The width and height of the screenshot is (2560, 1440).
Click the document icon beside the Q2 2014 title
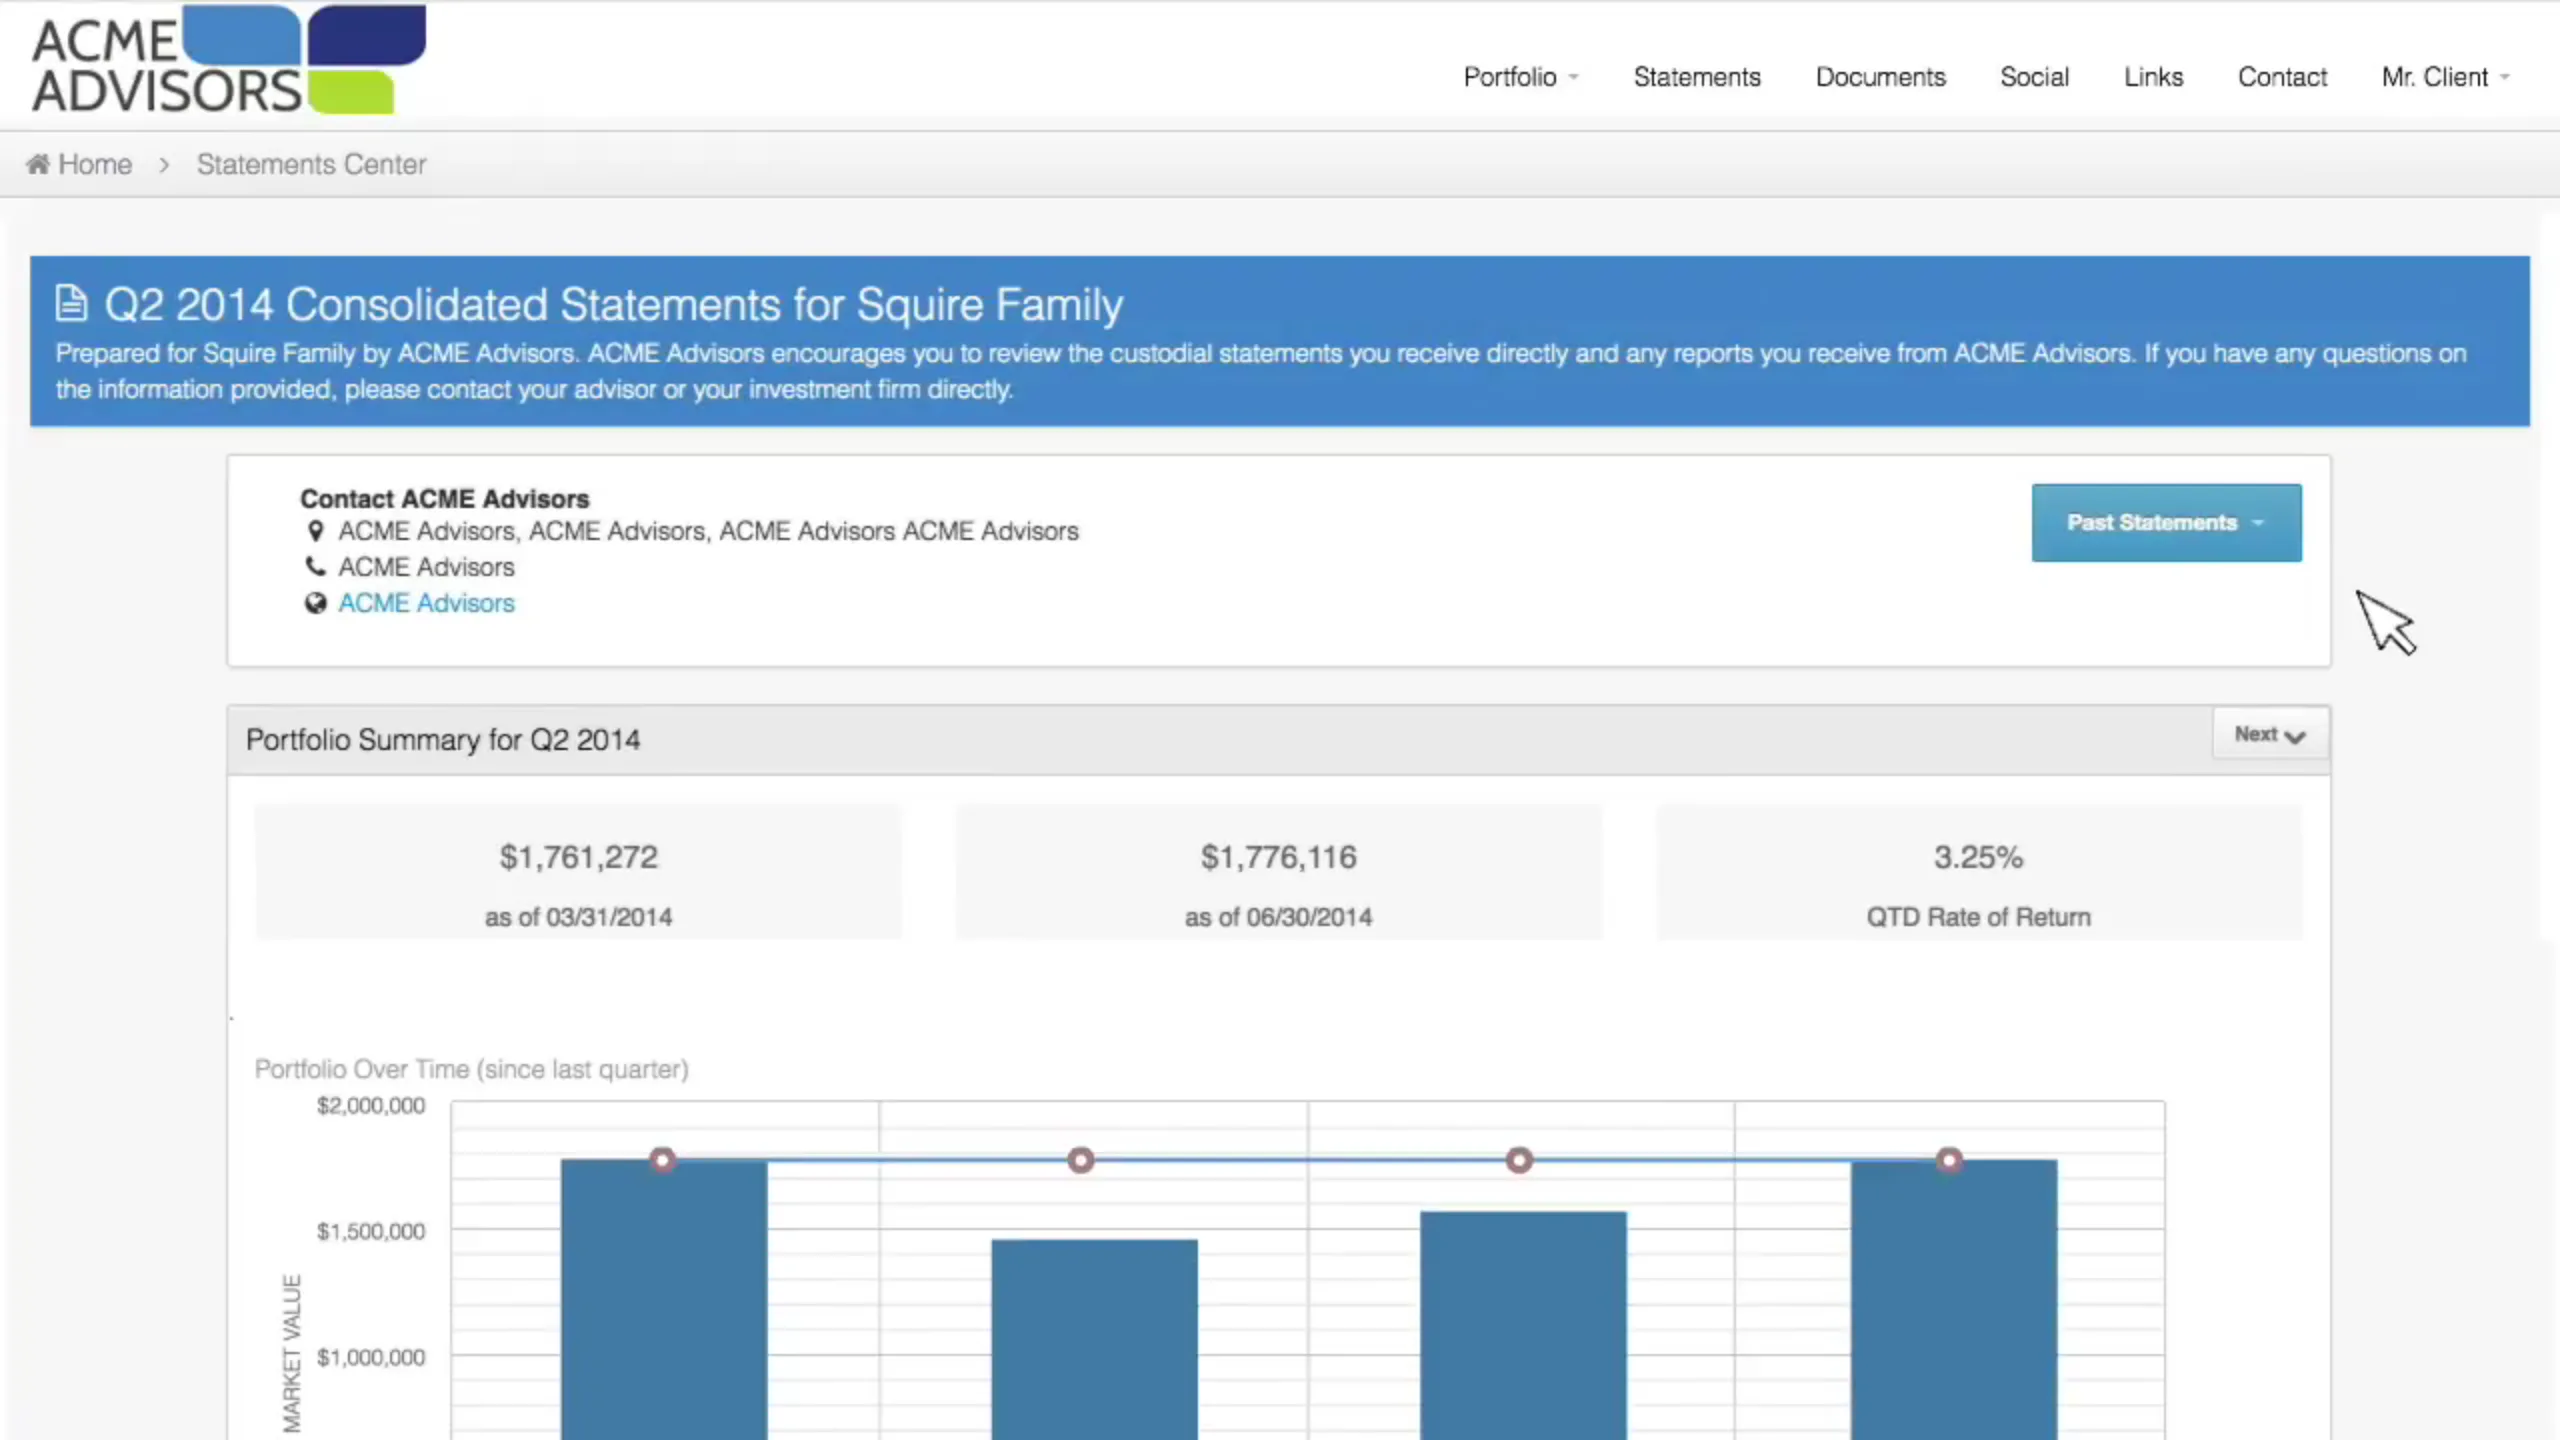click(x=72, y=304)
